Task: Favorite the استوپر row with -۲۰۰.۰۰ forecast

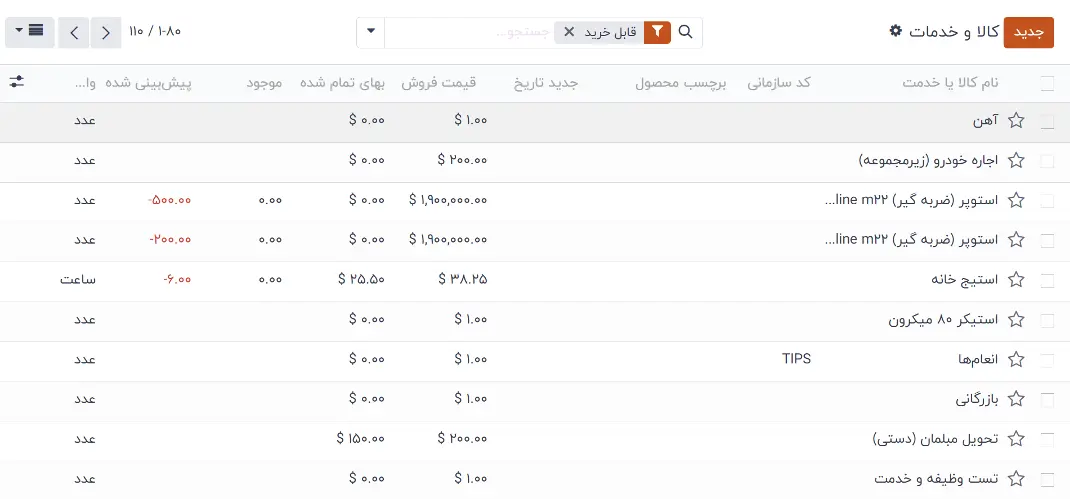Action: 1016,240
